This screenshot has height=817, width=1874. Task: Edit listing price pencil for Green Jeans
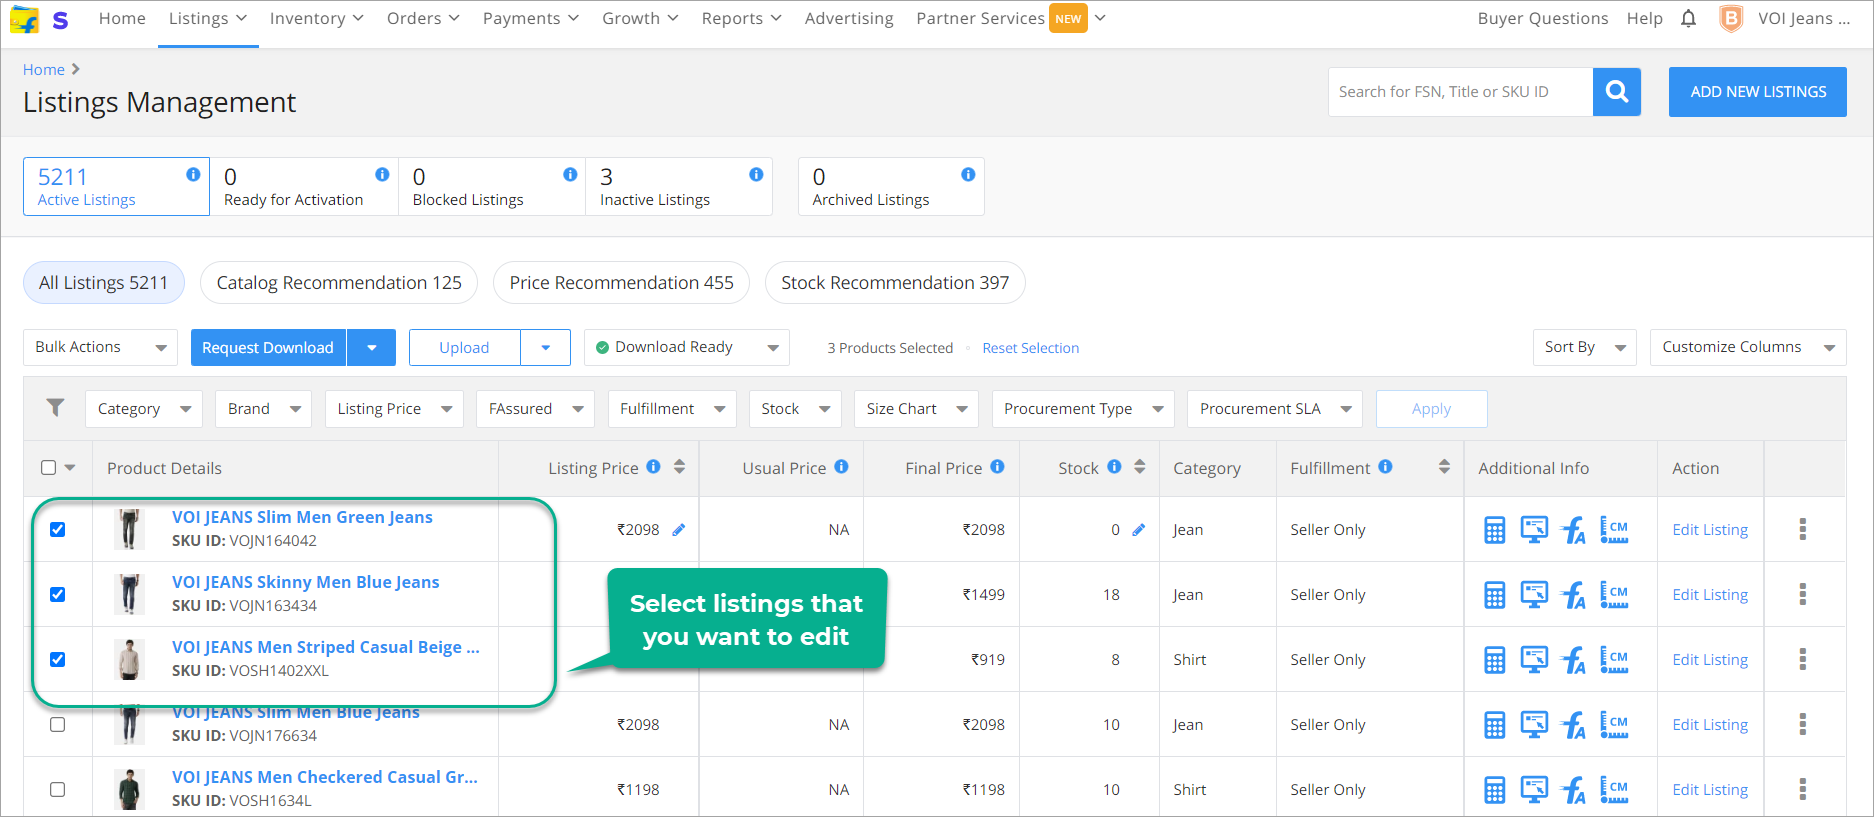click(x=679, y=530)
